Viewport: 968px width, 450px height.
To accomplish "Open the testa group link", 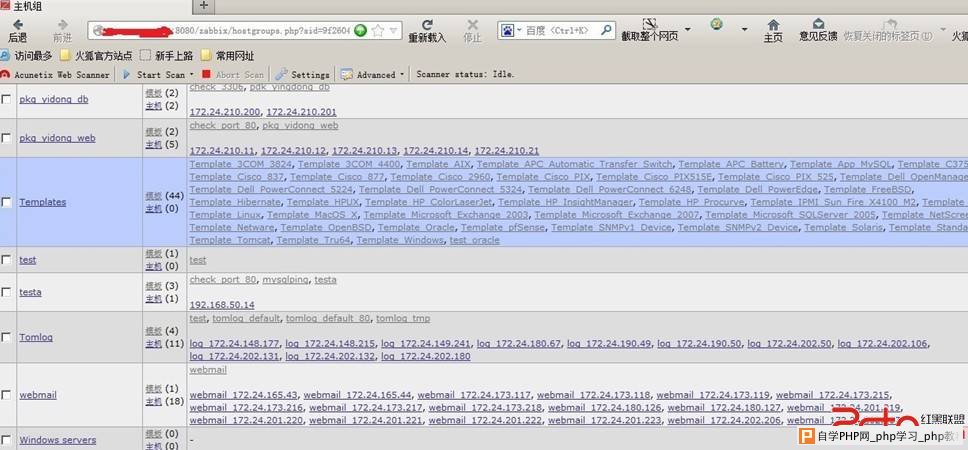I will [x=30, y=292].
